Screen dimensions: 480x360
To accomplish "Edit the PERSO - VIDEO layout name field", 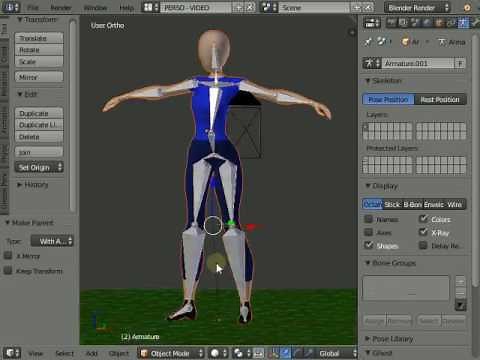I will (x=196, y=7).
